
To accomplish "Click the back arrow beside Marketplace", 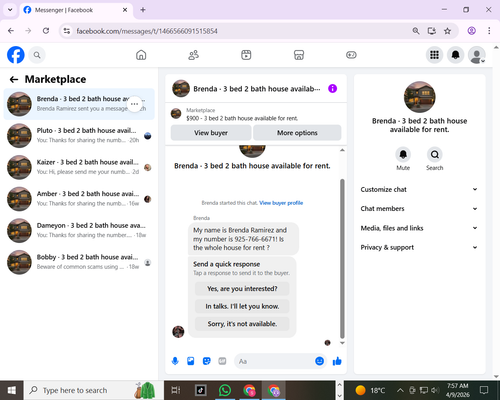I will tap(14, 79).
